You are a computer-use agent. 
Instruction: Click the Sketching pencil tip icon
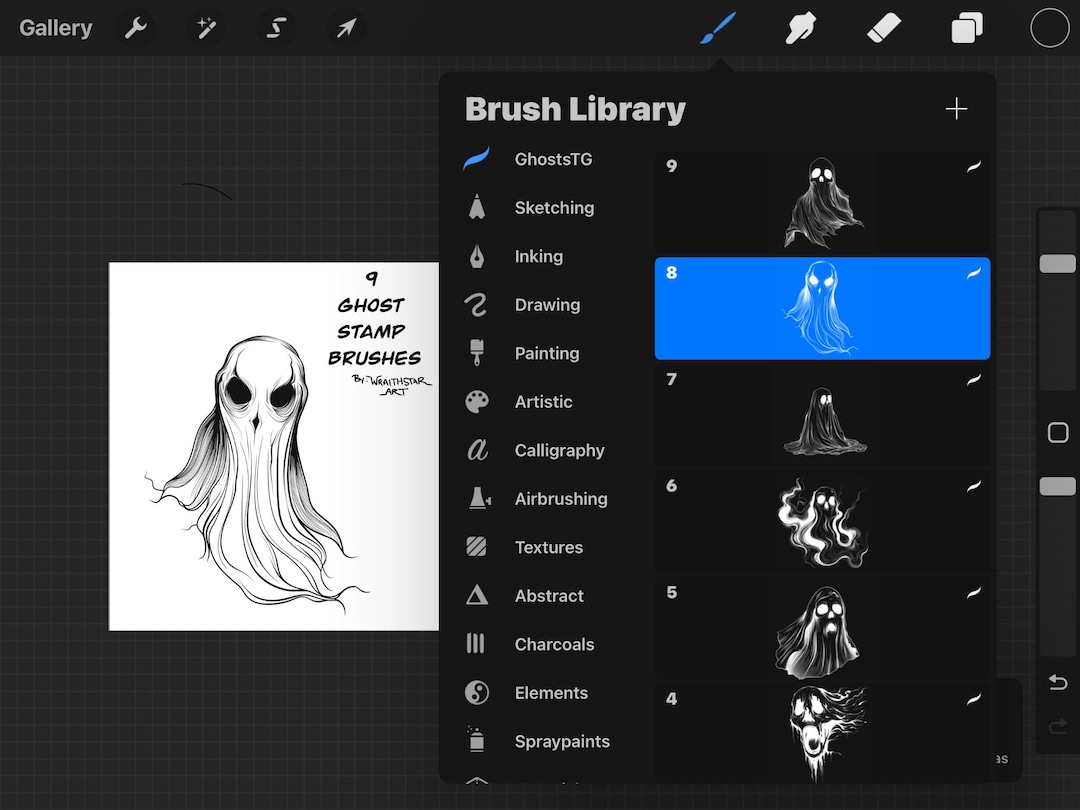click(x=477, y=207)
